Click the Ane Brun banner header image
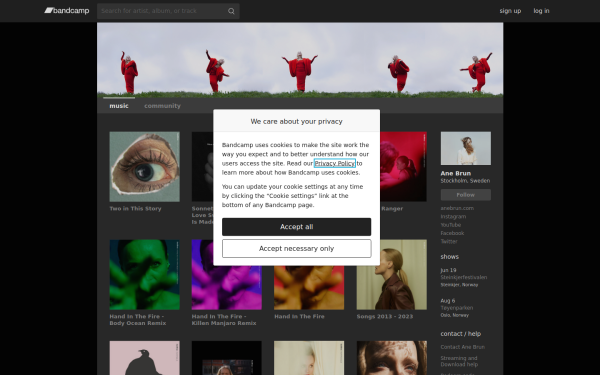Image resolution: width=600 pixels, height=375 pixels. [300, 60]
